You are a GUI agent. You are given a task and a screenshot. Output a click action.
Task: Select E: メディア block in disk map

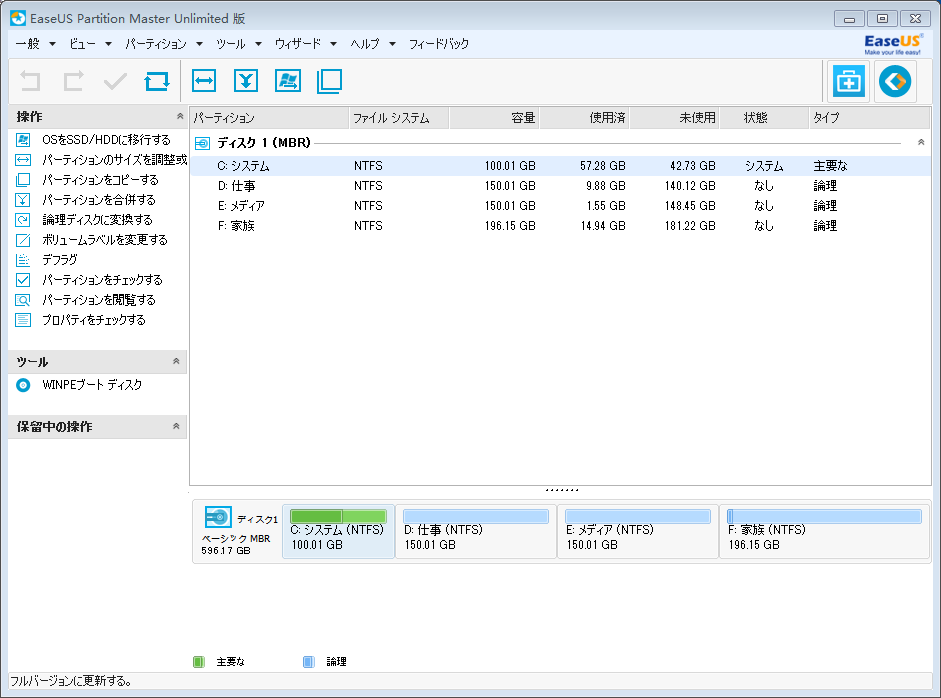tap(638, 531)
